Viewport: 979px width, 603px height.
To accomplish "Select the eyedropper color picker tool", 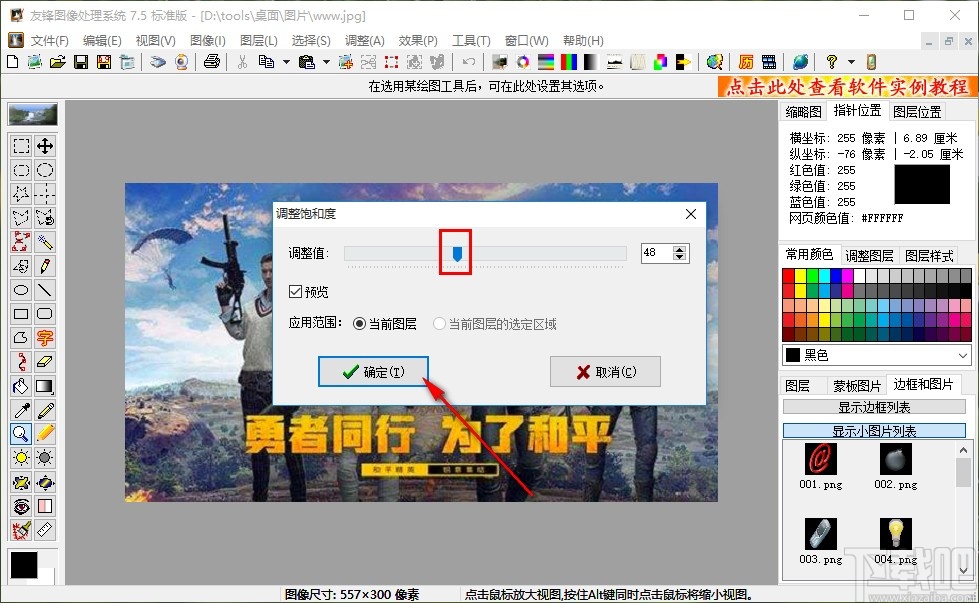I will 21,410.
